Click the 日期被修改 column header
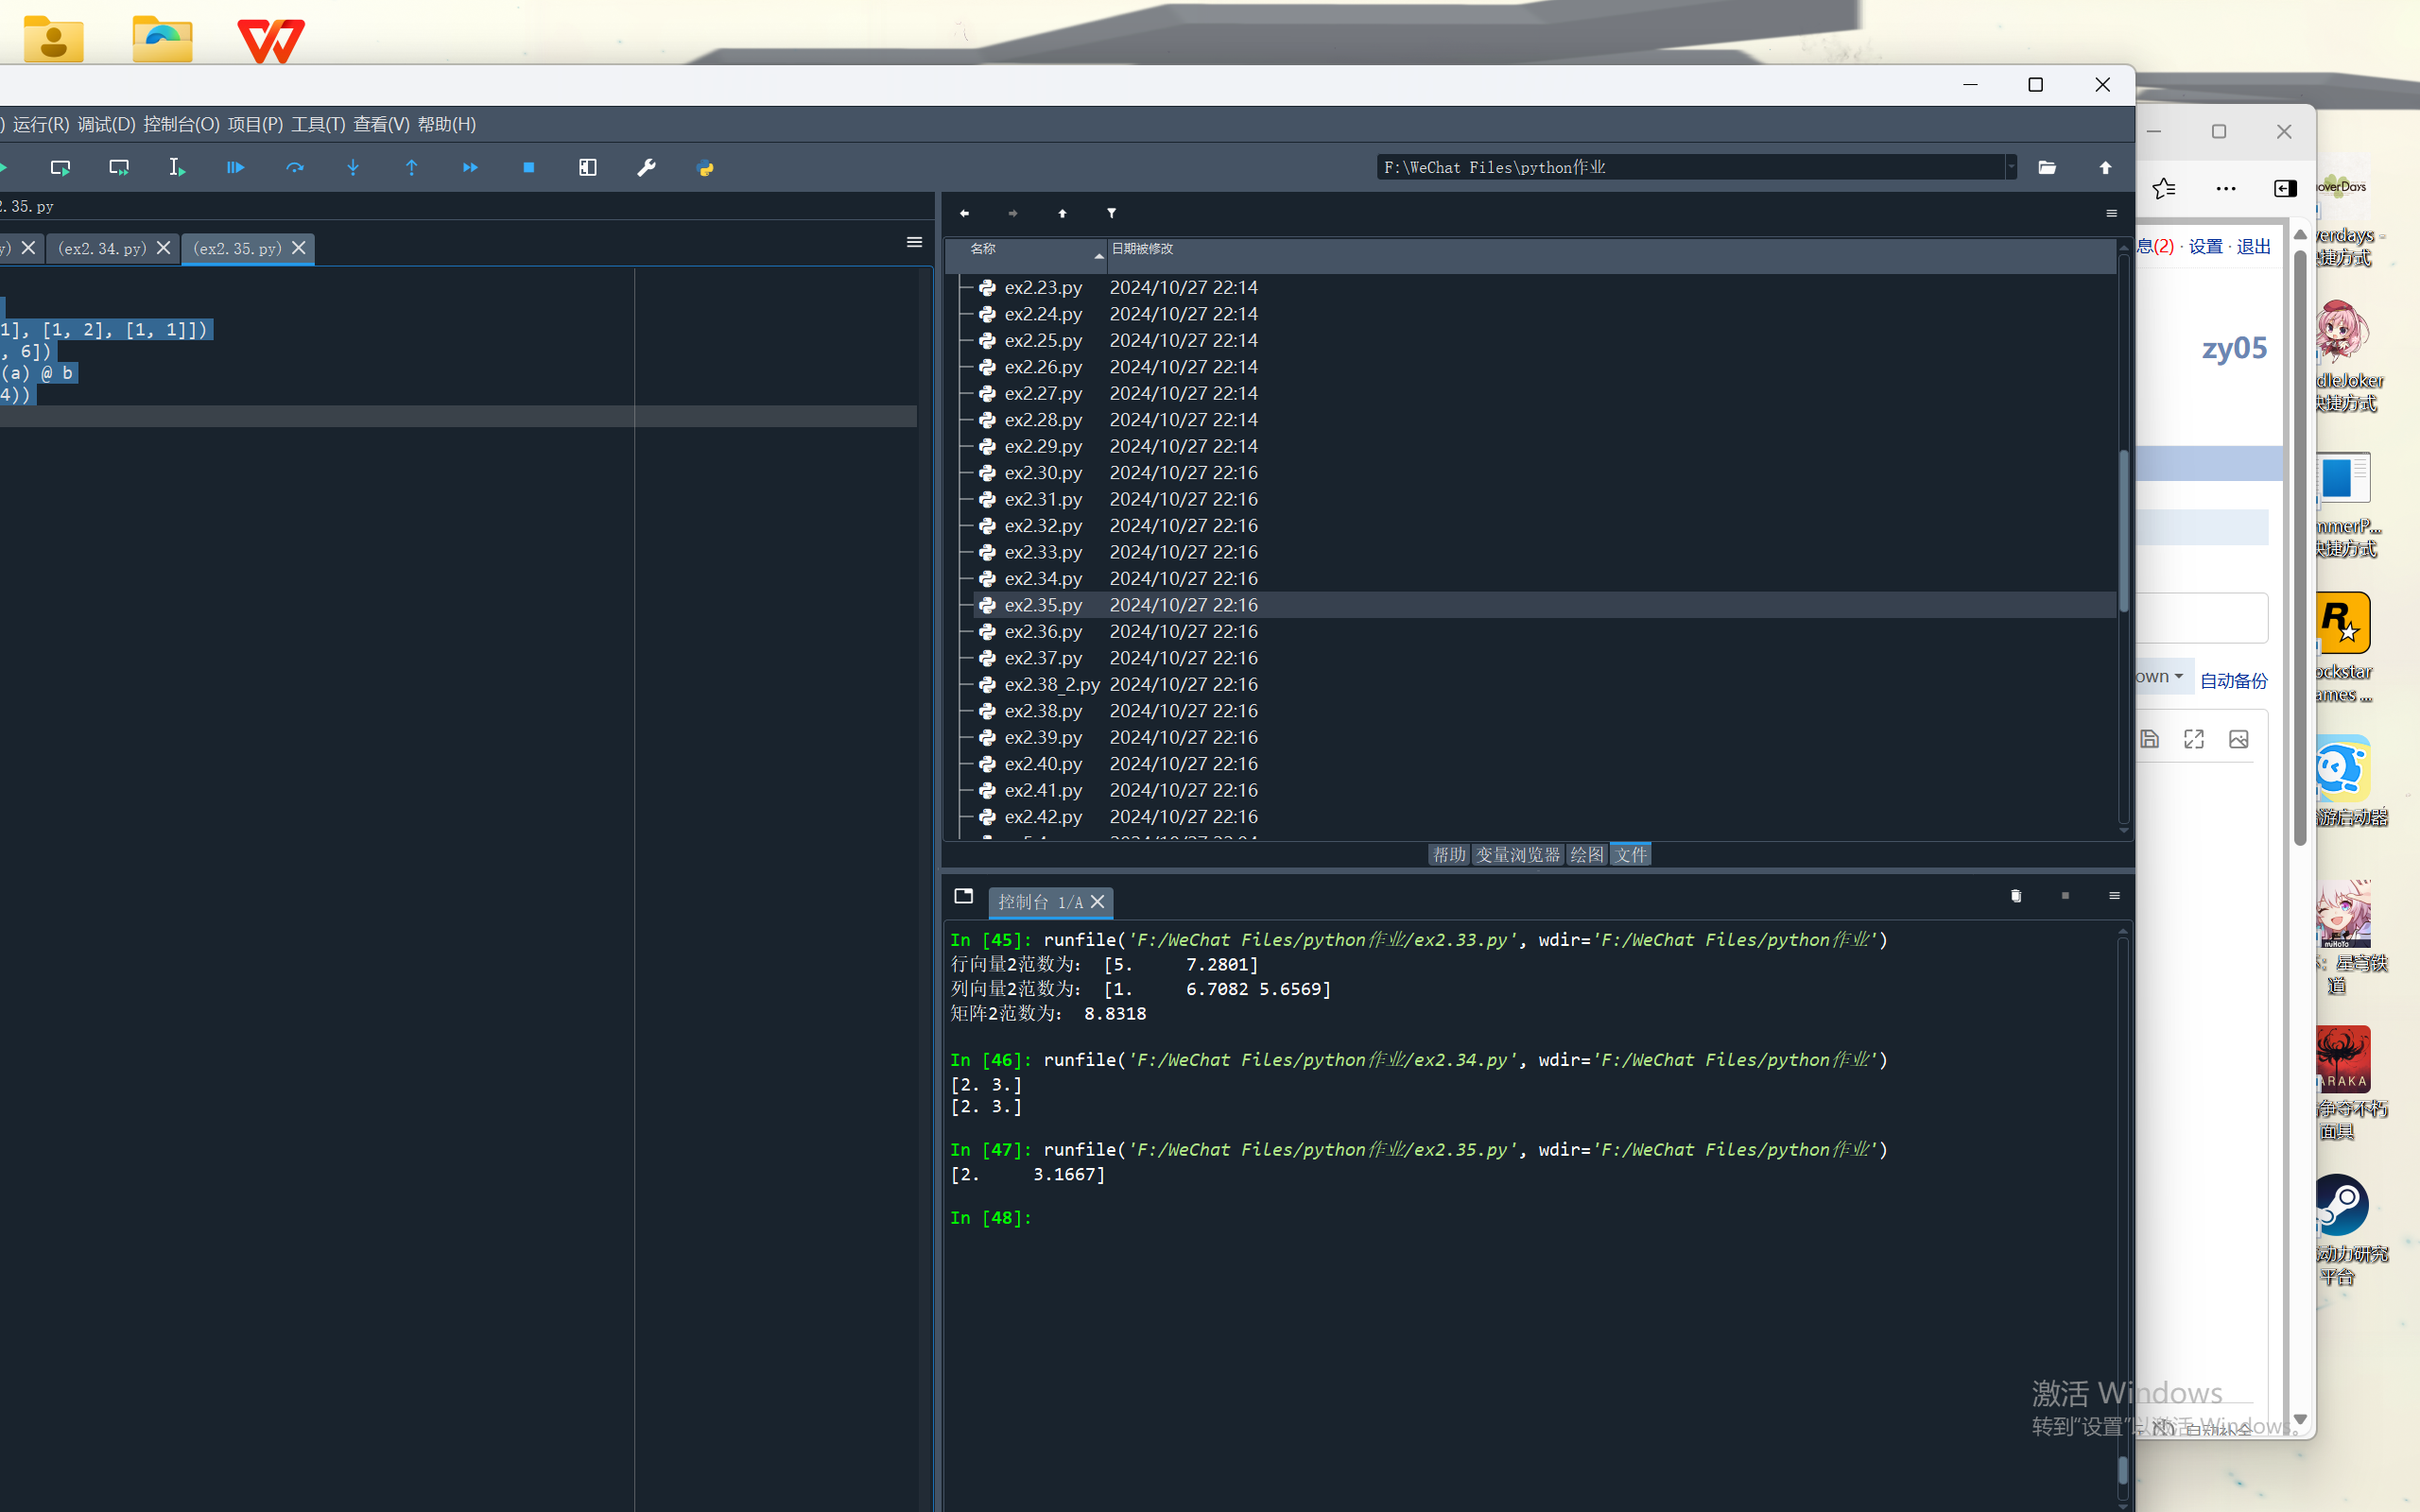2420x1512 pixels. (x=1142, y=248)
